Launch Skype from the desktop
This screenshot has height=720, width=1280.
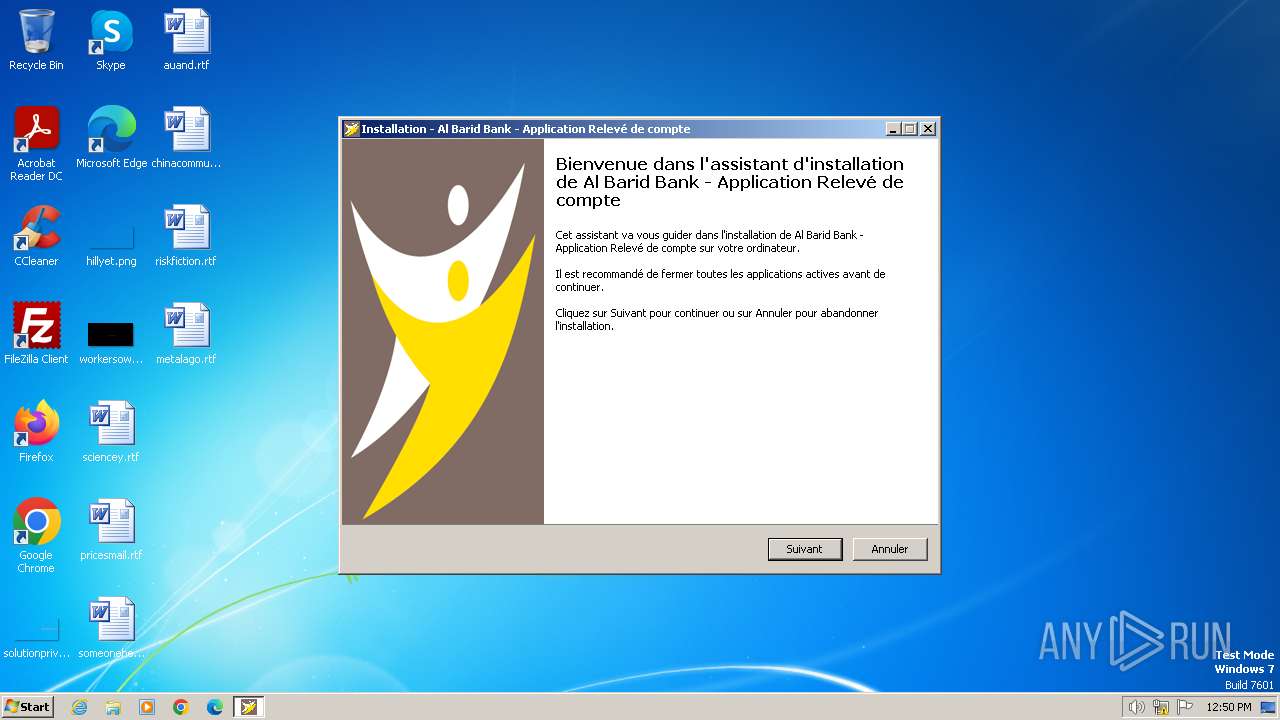pyautogui.click(x=111, y=40)
